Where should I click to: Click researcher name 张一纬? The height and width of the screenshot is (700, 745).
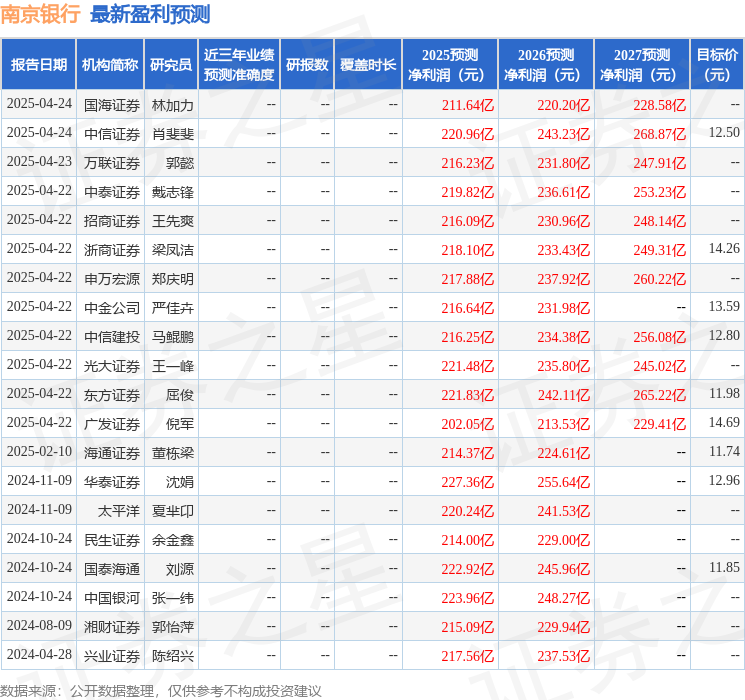pos(172,598)
